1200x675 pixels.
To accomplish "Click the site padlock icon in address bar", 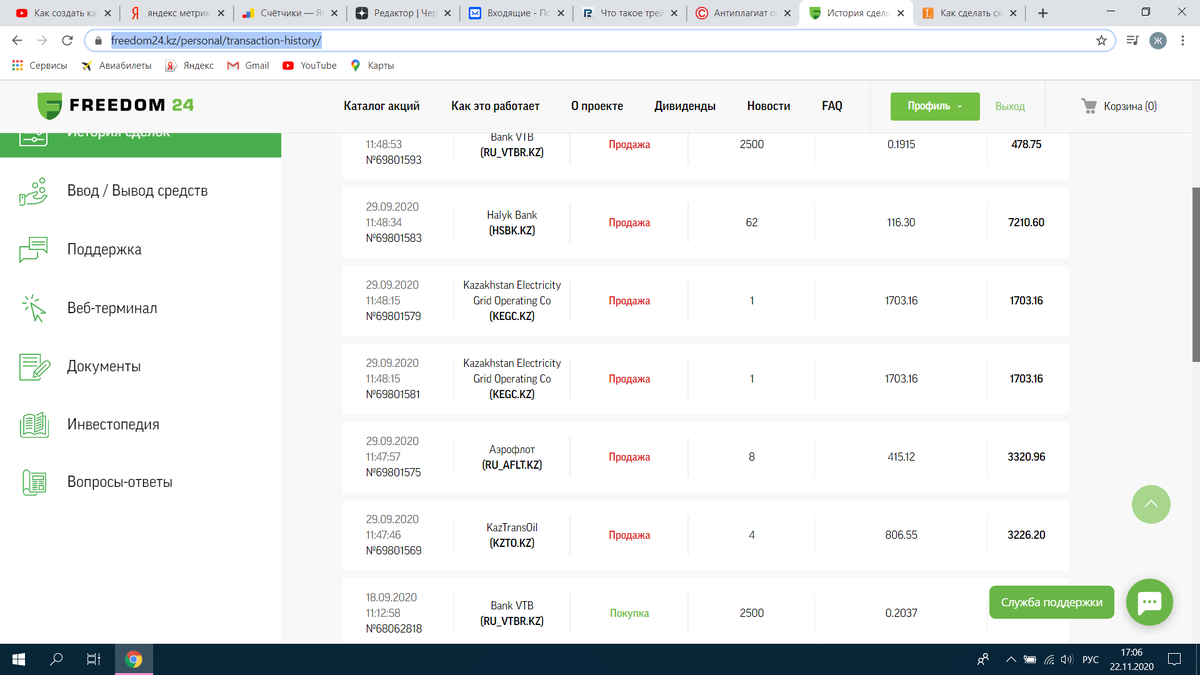I will coord(98,40).
